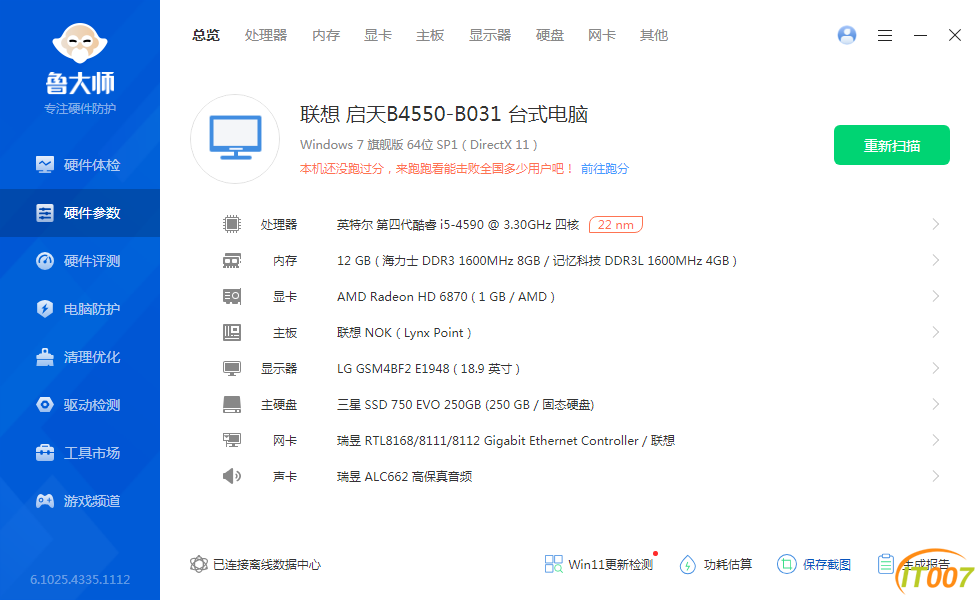The height and width of the screenshot is (600, 980).
Task: Switch to the 显卡 tab
Action: [x=378, y=35]
